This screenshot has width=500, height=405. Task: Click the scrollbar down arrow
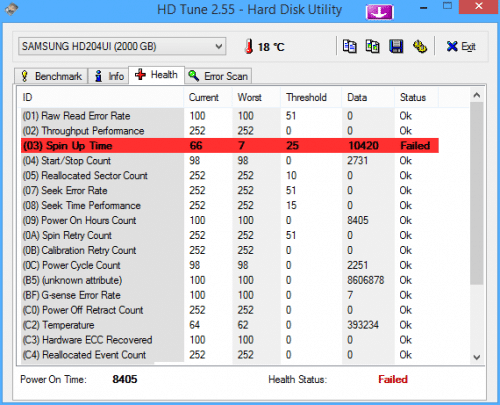477,357
